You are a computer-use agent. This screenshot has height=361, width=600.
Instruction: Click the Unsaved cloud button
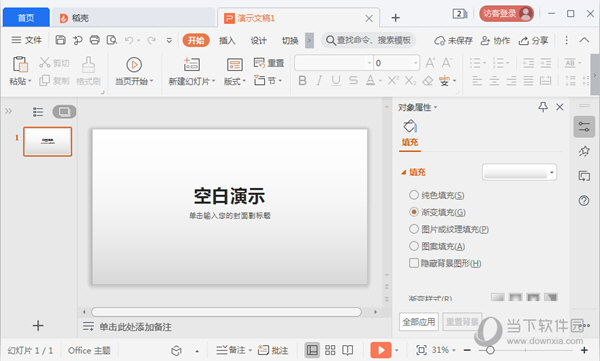[x=453, y=40]
